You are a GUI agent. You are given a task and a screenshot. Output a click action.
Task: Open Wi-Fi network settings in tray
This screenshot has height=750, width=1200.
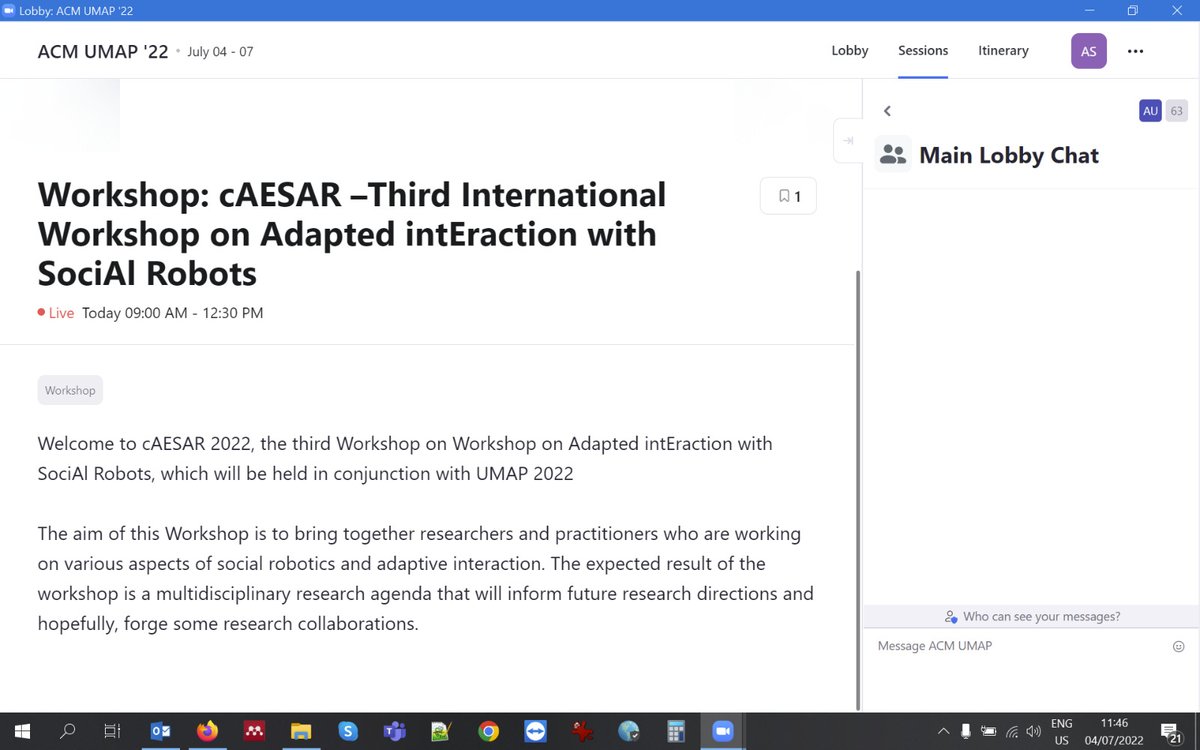click(1012, 731)
